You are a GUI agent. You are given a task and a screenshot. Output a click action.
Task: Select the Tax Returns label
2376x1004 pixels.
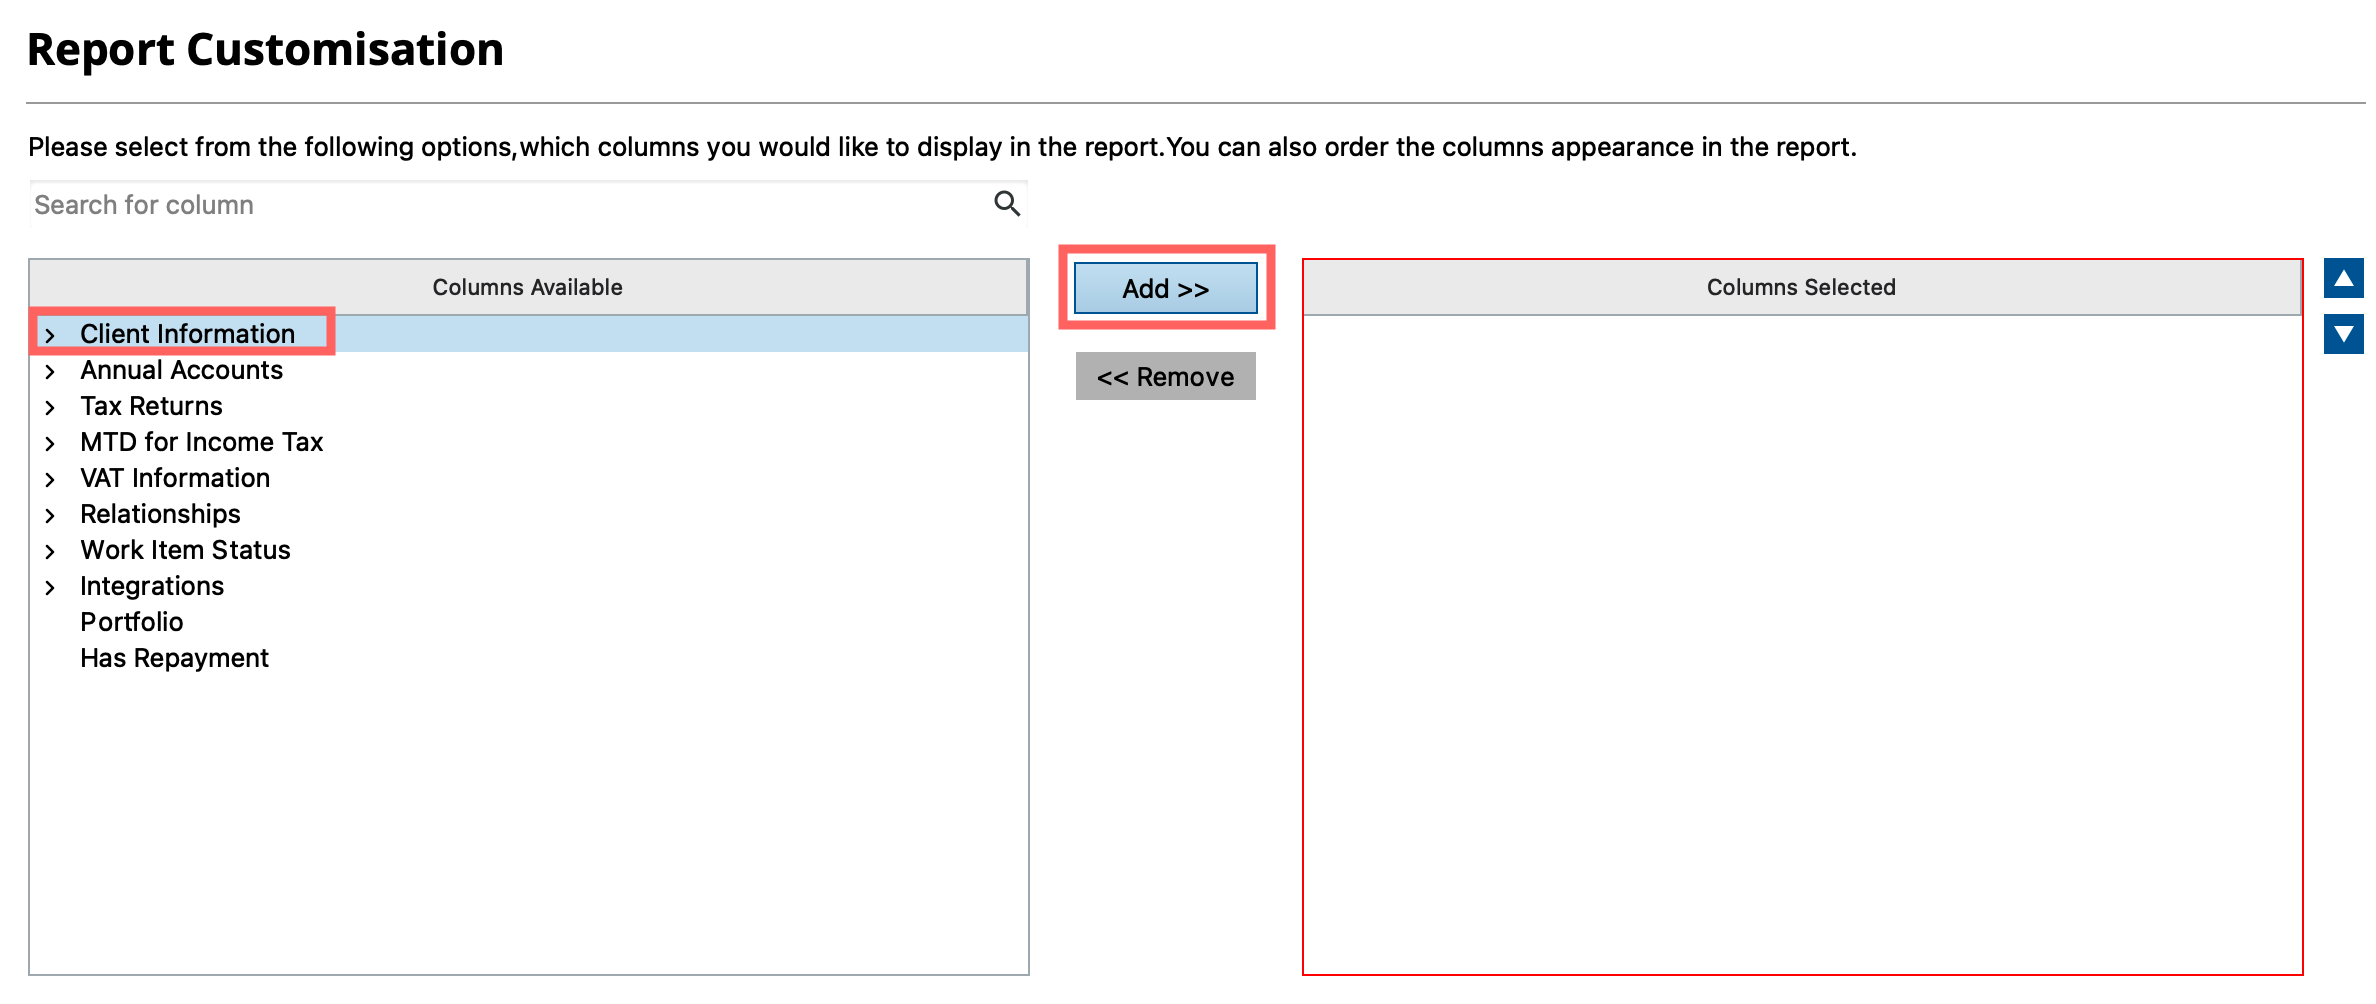(x=151, y=406)
